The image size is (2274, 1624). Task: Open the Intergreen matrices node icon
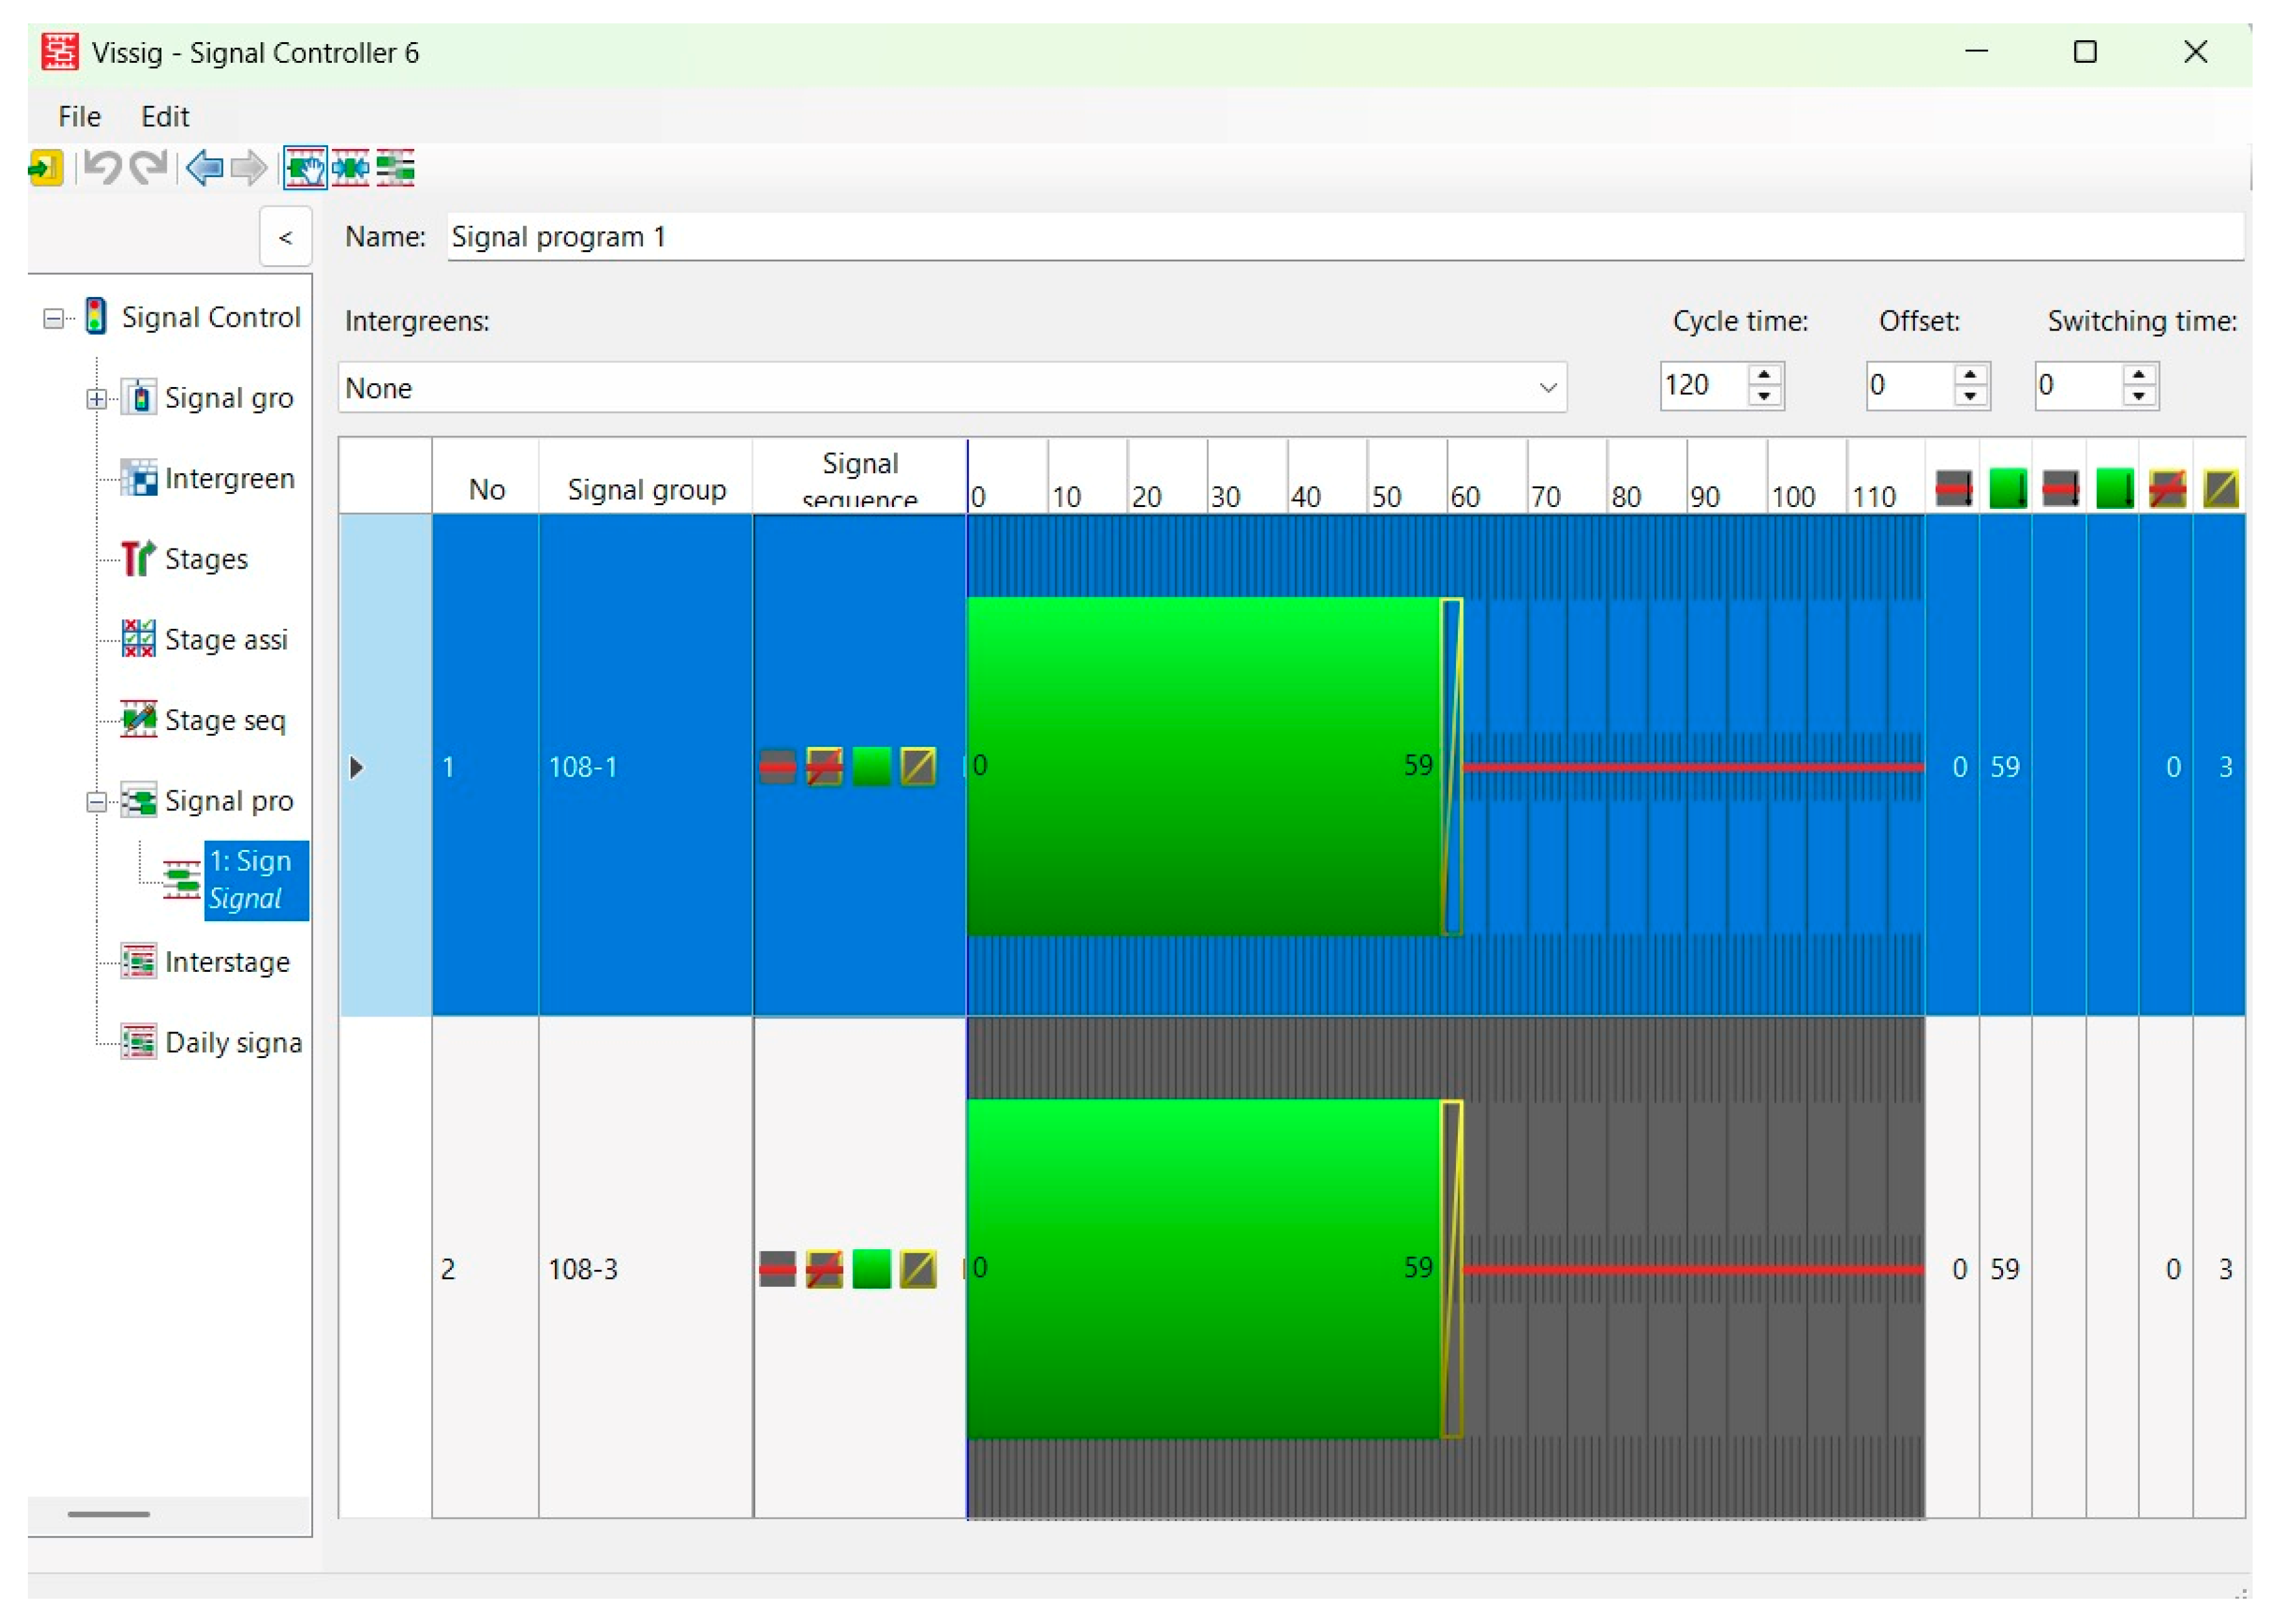pyautogui.click(x=138, y=478)
